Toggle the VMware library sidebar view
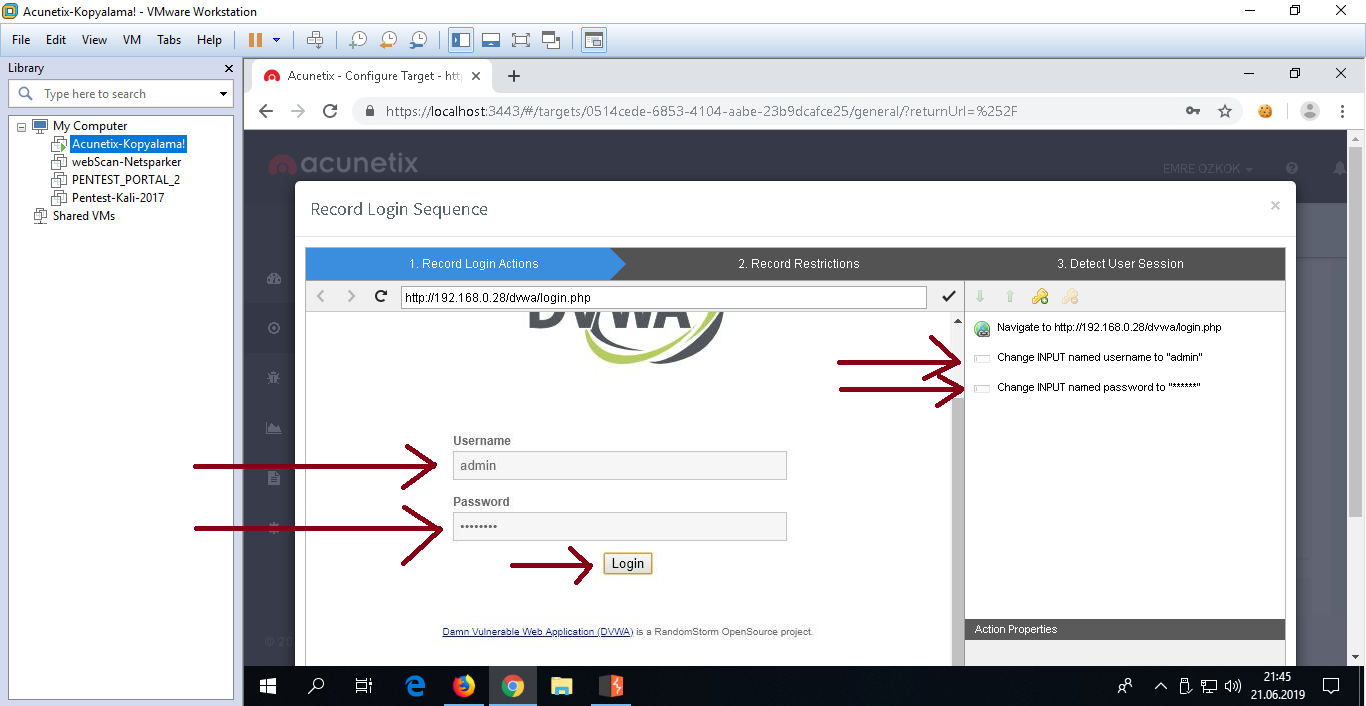The height and width of the screenshot is (706, 1366). point(461,40)
